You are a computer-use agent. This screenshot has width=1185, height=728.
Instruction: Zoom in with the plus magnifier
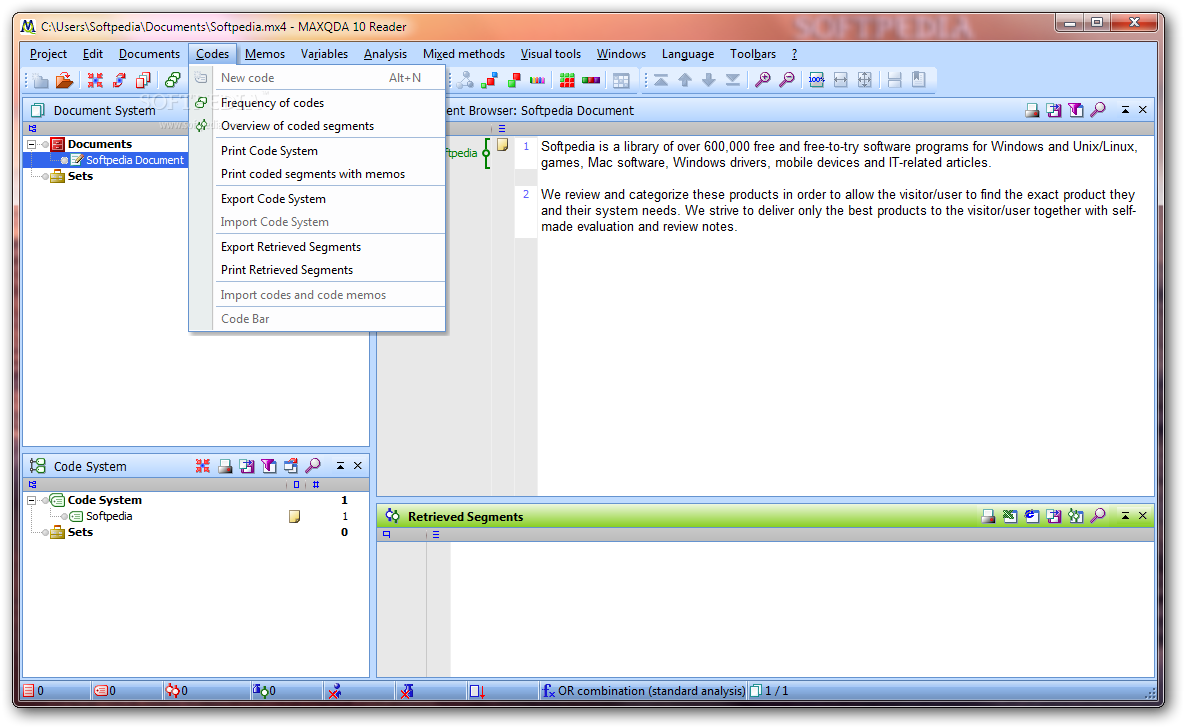[x=763, y=80]
